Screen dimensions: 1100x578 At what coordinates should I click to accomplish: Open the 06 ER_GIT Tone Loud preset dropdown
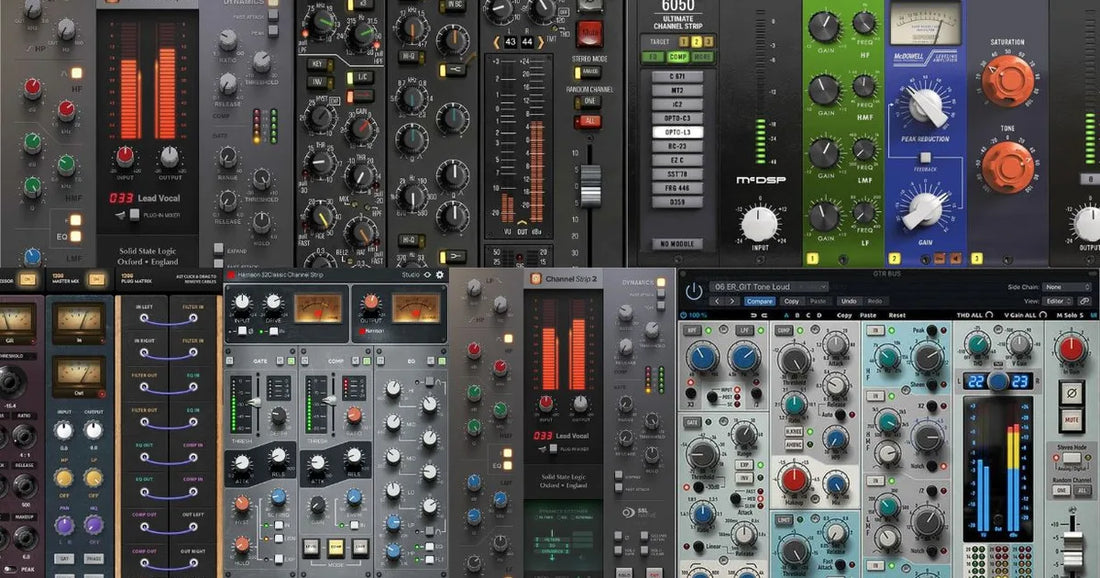click(x=770, y=286)
